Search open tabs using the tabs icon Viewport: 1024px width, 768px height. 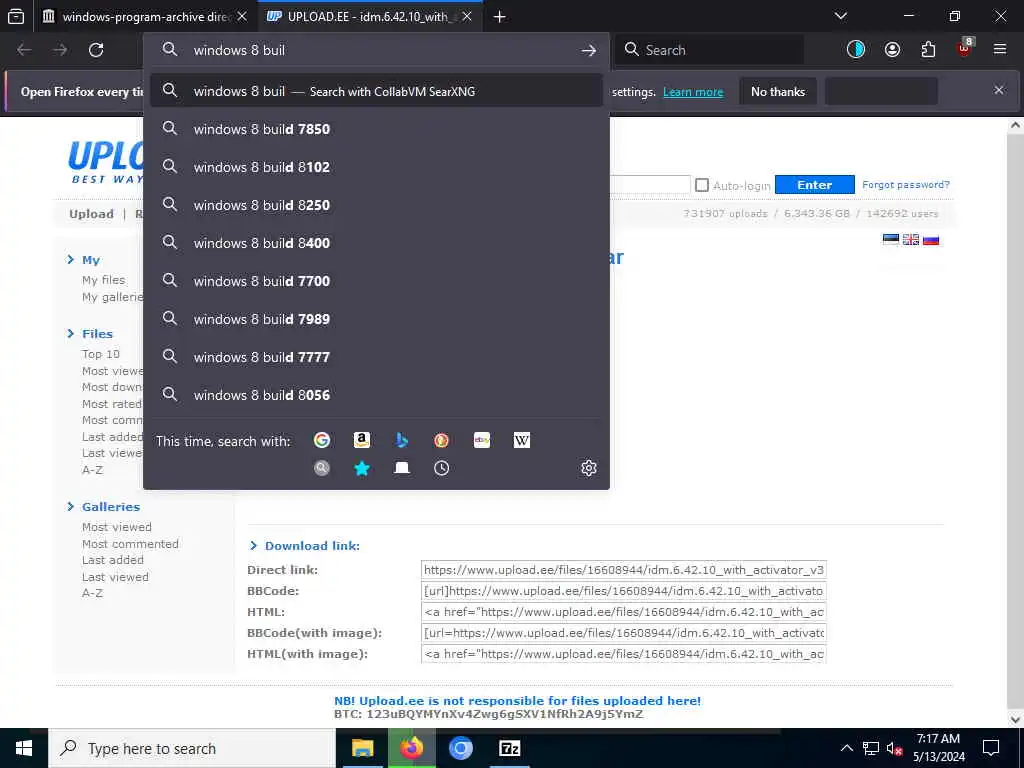click(x=402, y=468)
